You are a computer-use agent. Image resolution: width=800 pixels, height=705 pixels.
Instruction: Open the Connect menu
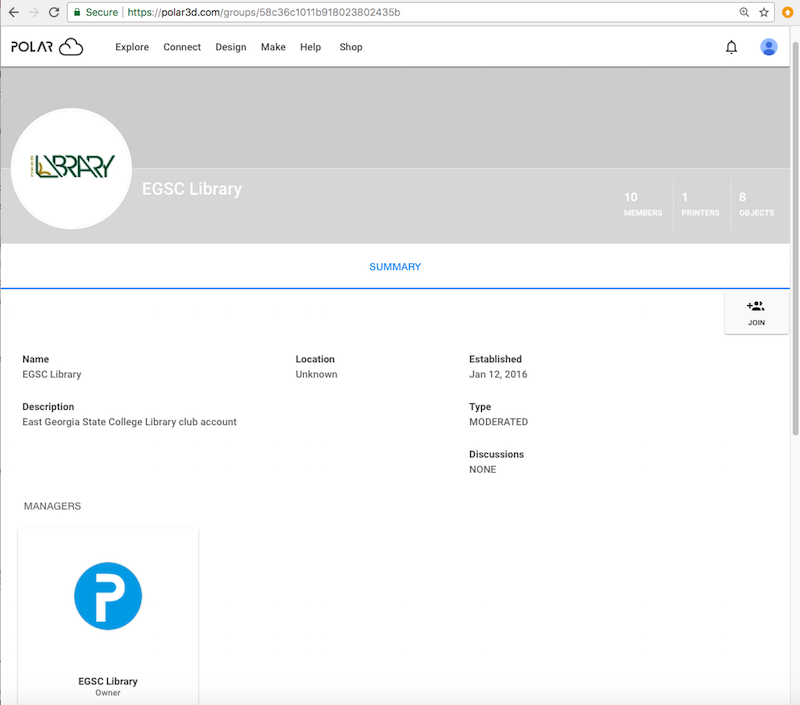pyautogui.click(x=182, y=47)
